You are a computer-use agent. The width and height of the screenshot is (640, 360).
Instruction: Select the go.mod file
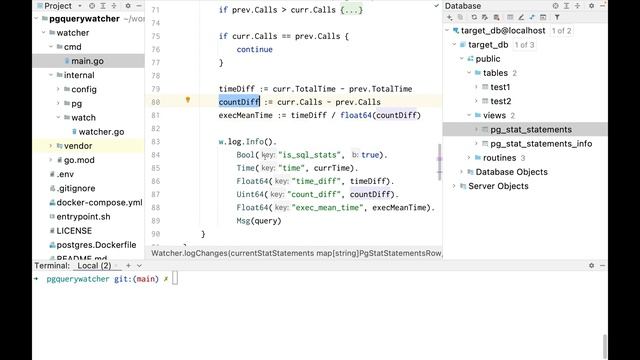click(x=79, y=160)
